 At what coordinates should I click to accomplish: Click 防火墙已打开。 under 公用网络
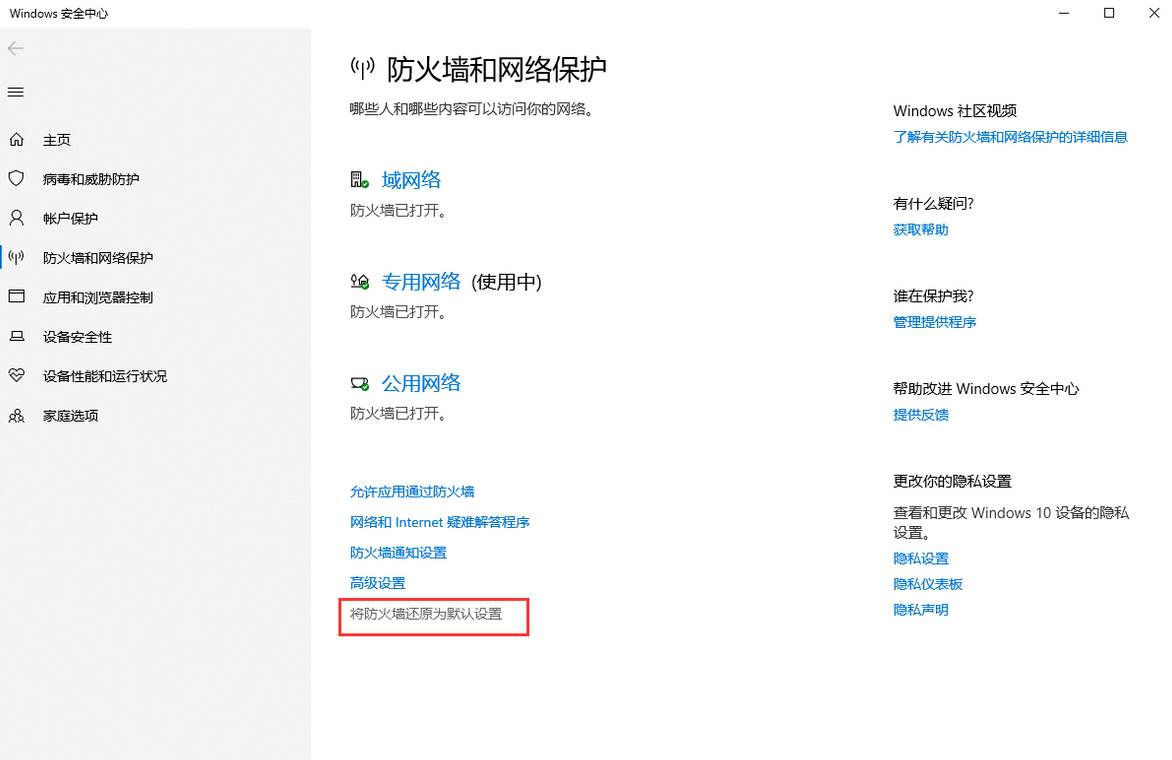point(398,413)
